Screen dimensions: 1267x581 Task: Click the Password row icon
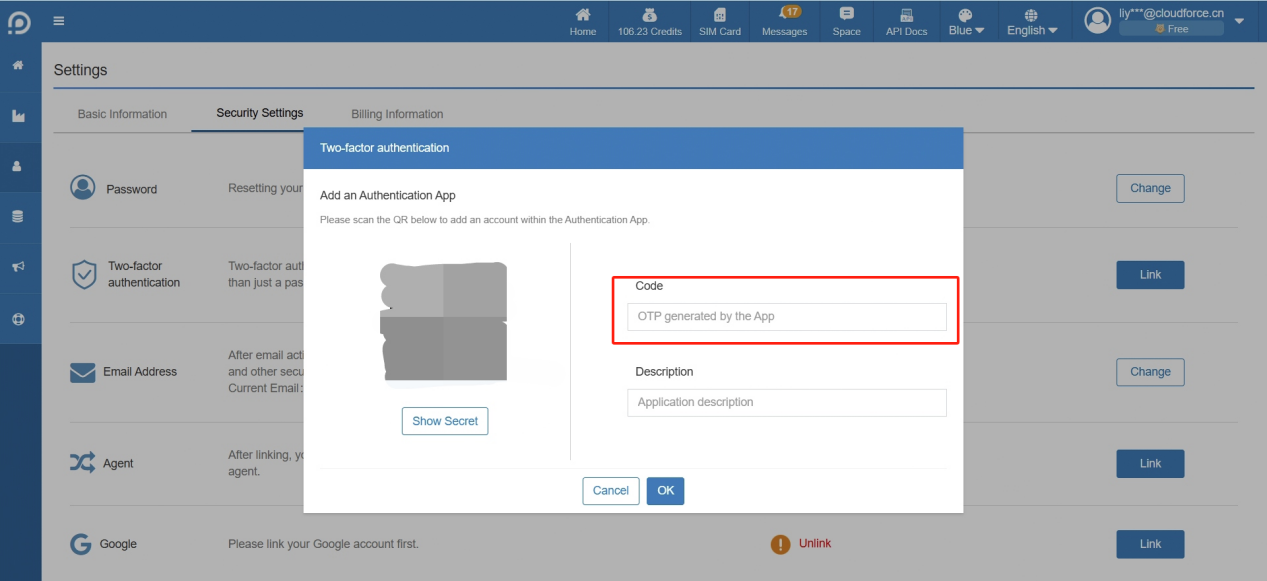[x=83, y=187]
